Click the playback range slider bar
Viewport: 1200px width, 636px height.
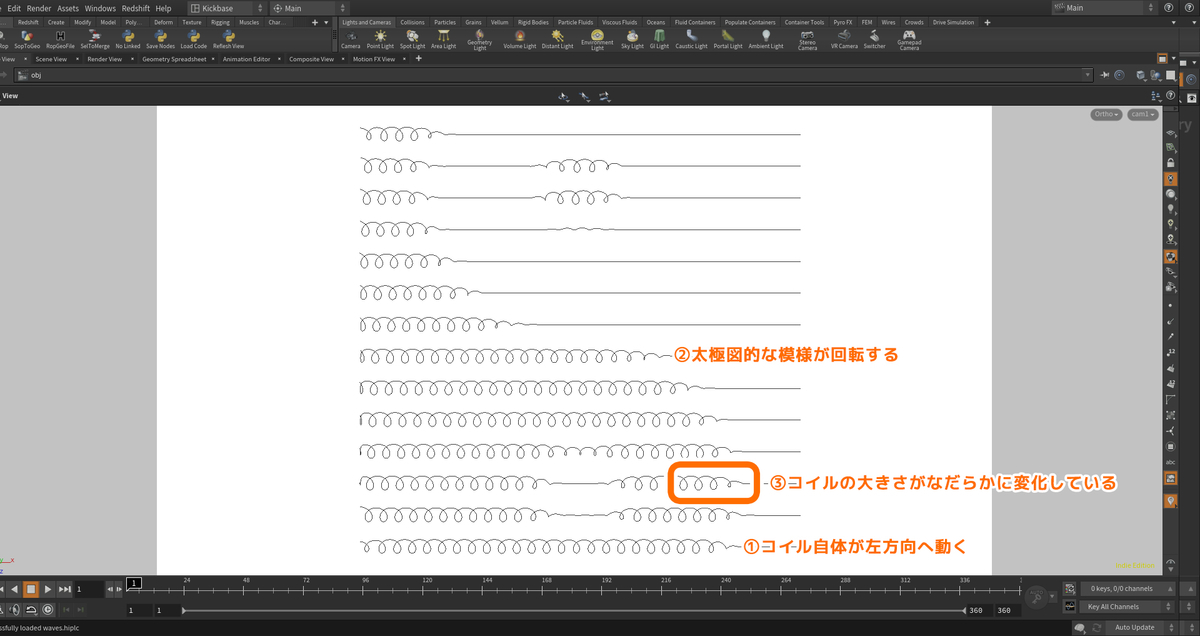[x=573, y=610]
